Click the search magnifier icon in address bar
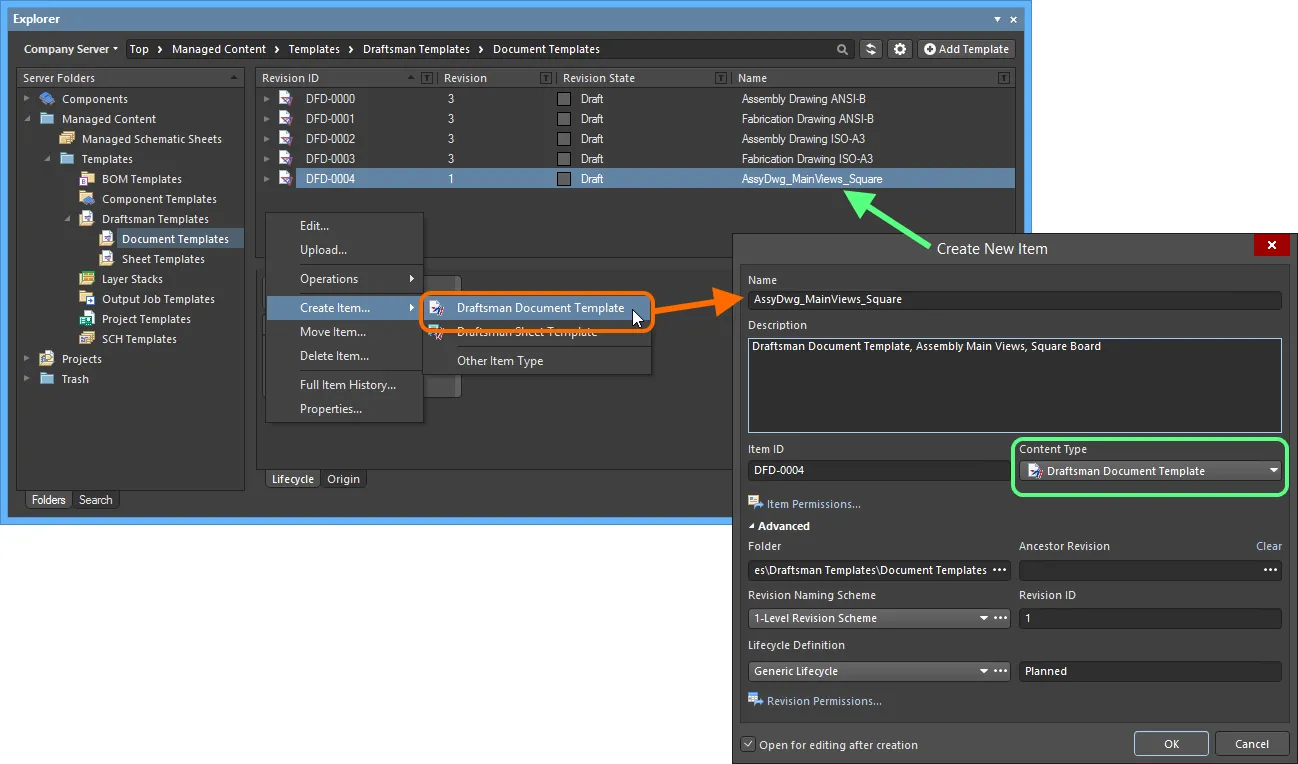Screen dimensions: 1298x764 pos(843,49)
